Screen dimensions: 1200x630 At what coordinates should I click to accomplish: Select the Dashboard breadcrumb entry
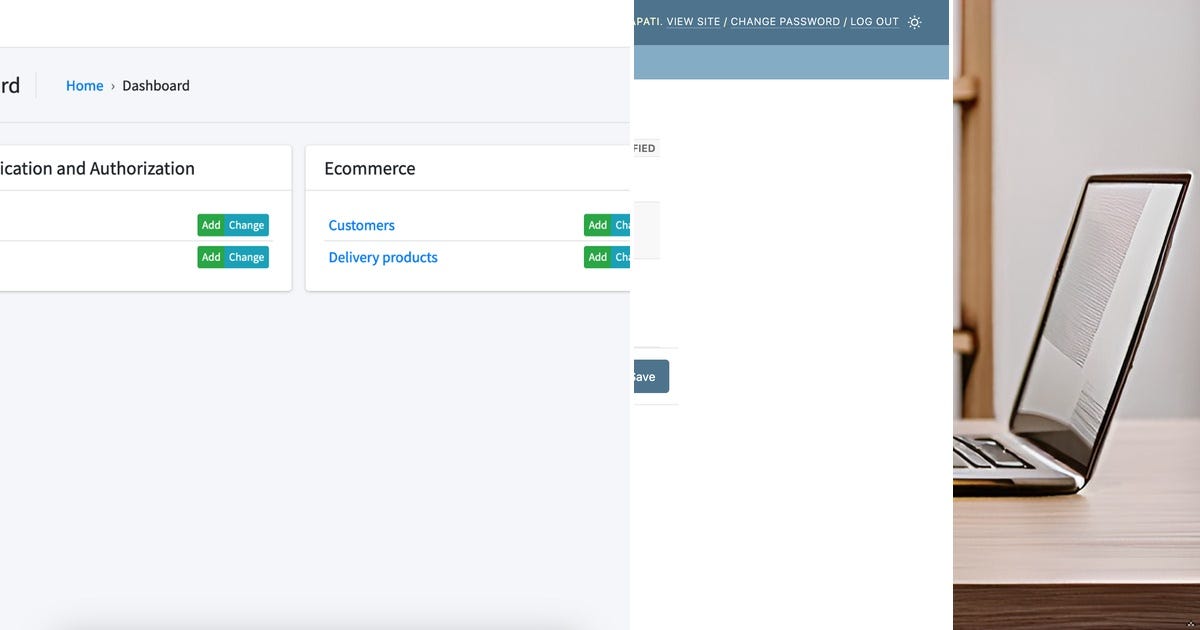156,85
